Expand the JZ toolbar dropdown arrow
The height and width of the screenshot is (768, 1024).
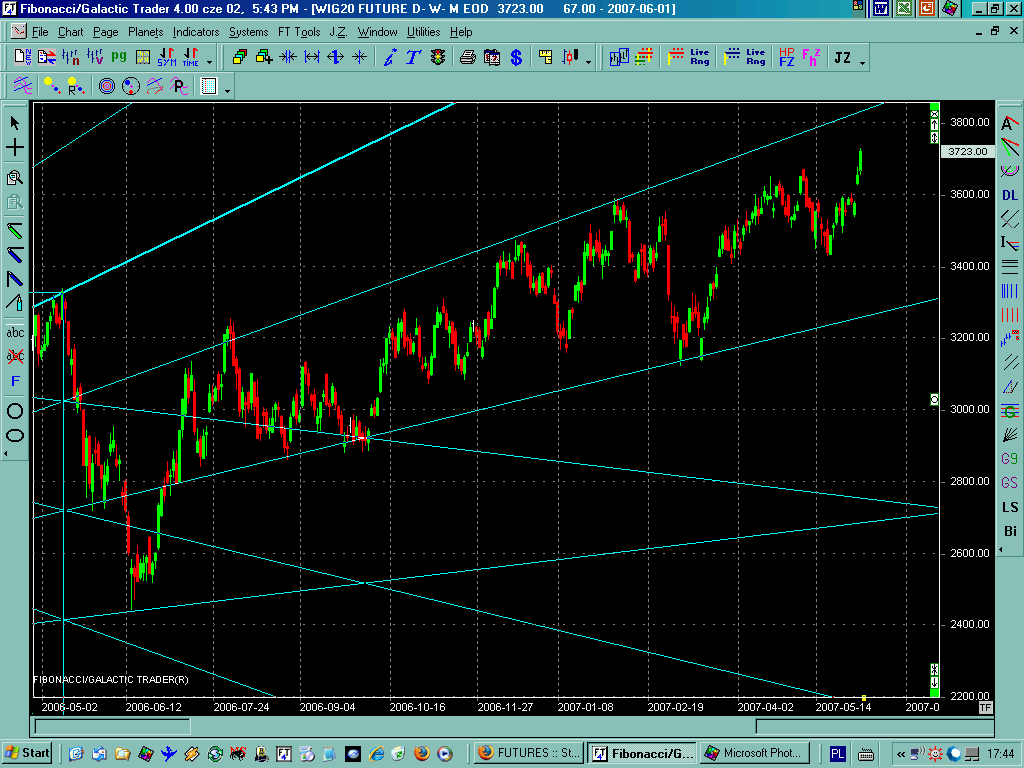[x=862, y=62]
